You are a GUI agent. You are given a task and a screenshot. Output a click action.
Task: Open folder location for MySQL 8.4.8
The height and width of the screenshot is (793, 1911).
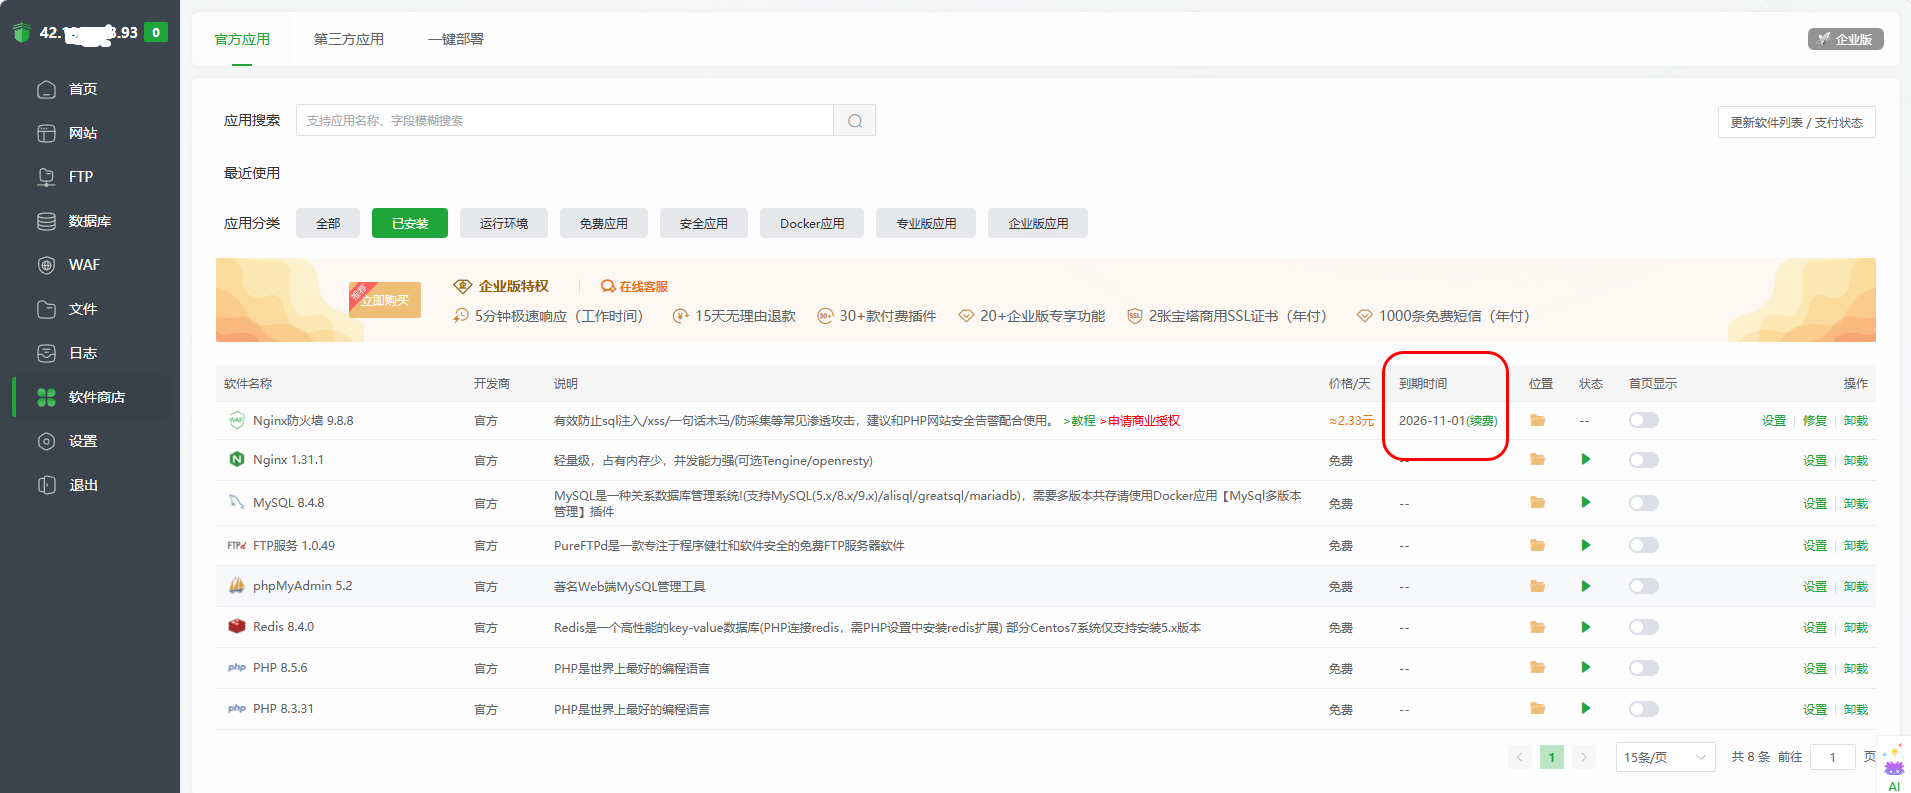1537,502
